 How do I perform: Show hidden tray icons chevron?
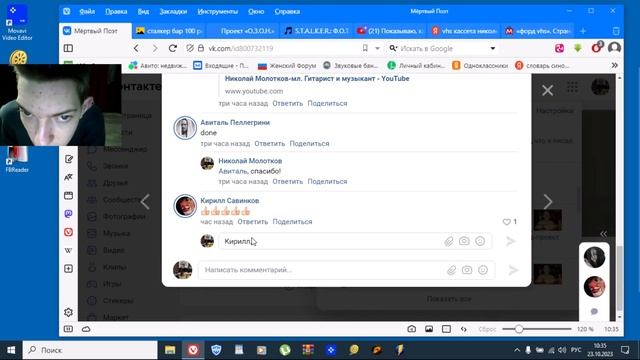tap(517, 350)
